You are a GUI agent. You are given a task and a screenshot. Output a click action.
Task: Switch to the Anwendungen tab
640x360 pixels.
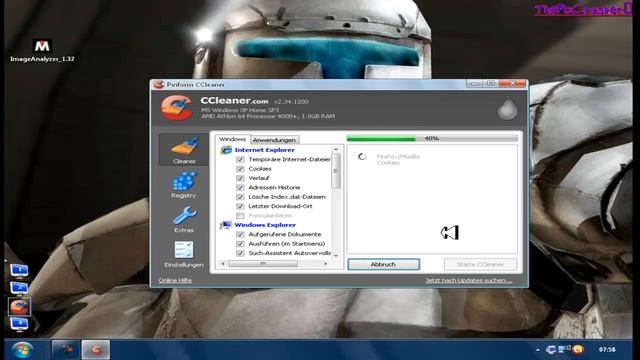[274, 140]
